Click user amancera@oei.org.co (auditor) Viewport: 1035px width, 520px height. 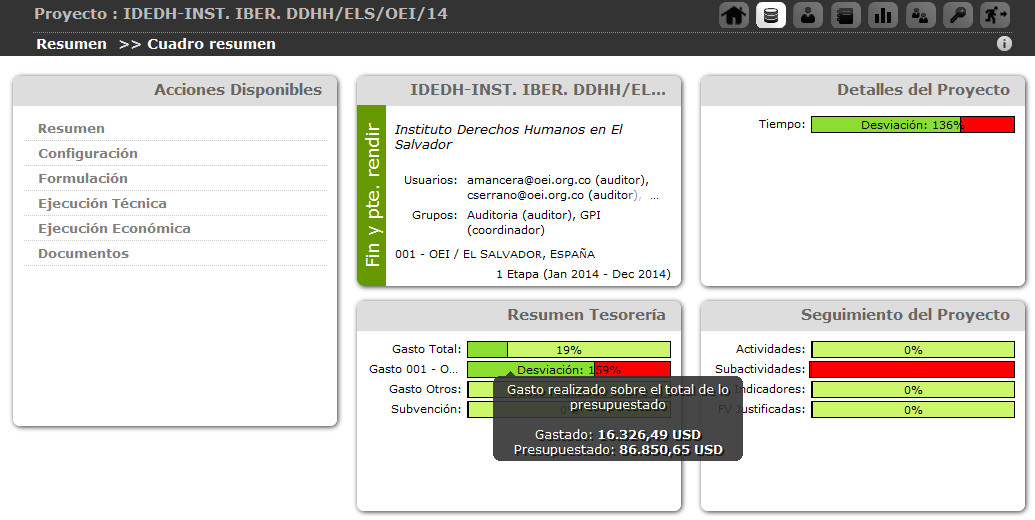click(558, 180)
